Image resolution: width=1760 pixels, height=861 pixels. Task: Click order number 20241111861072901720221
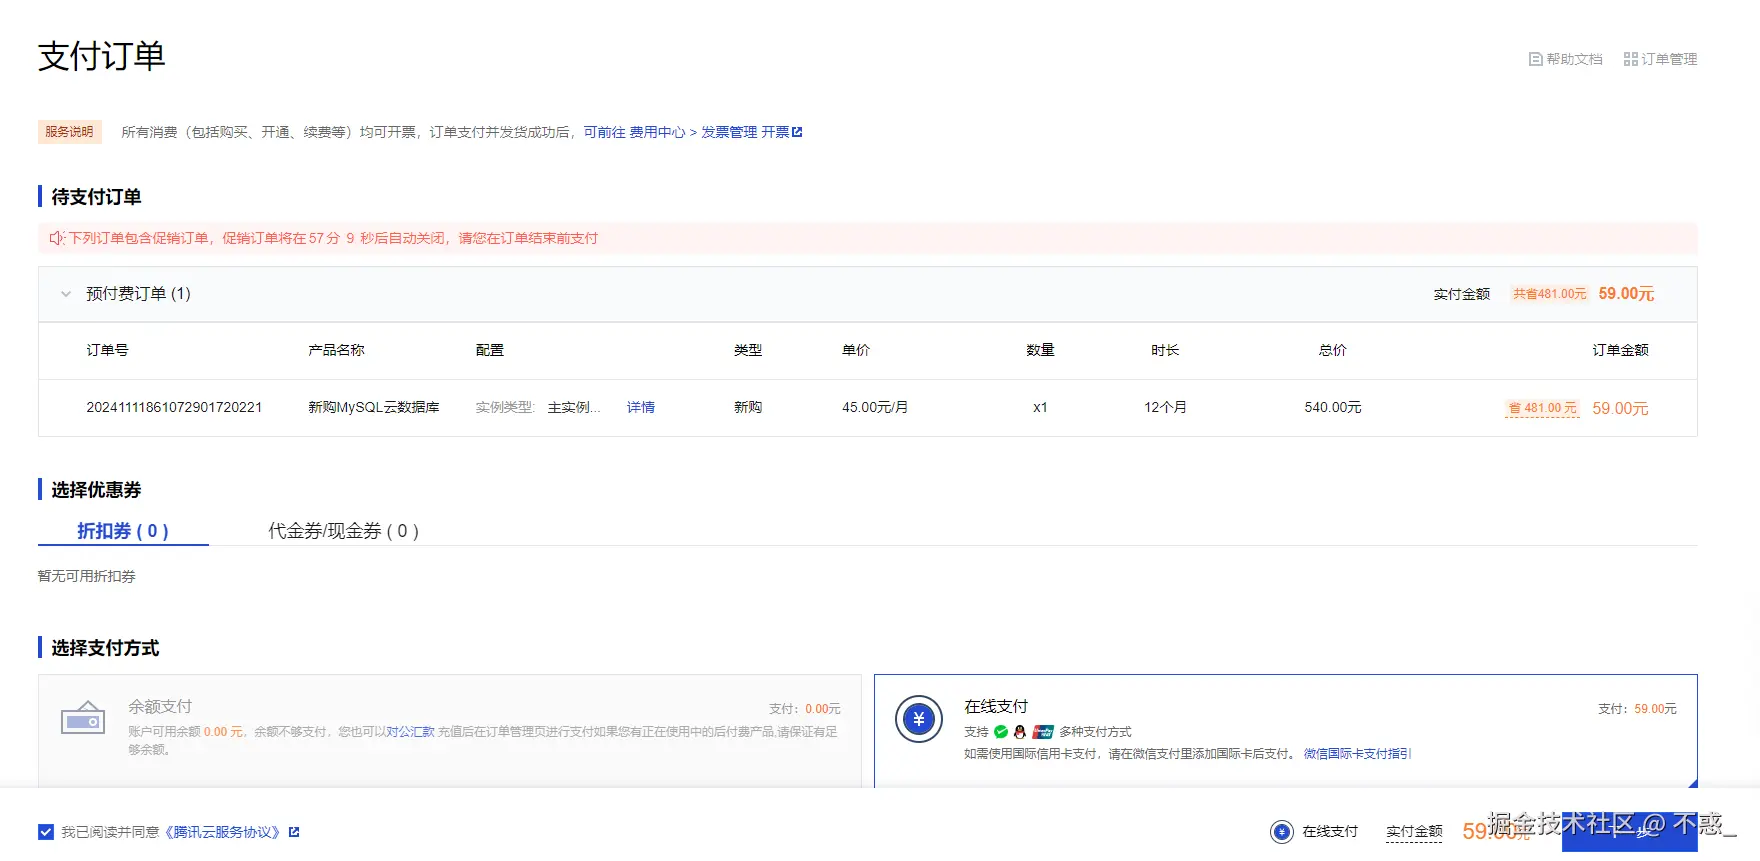pyautogui.click(x=174, y=407)
